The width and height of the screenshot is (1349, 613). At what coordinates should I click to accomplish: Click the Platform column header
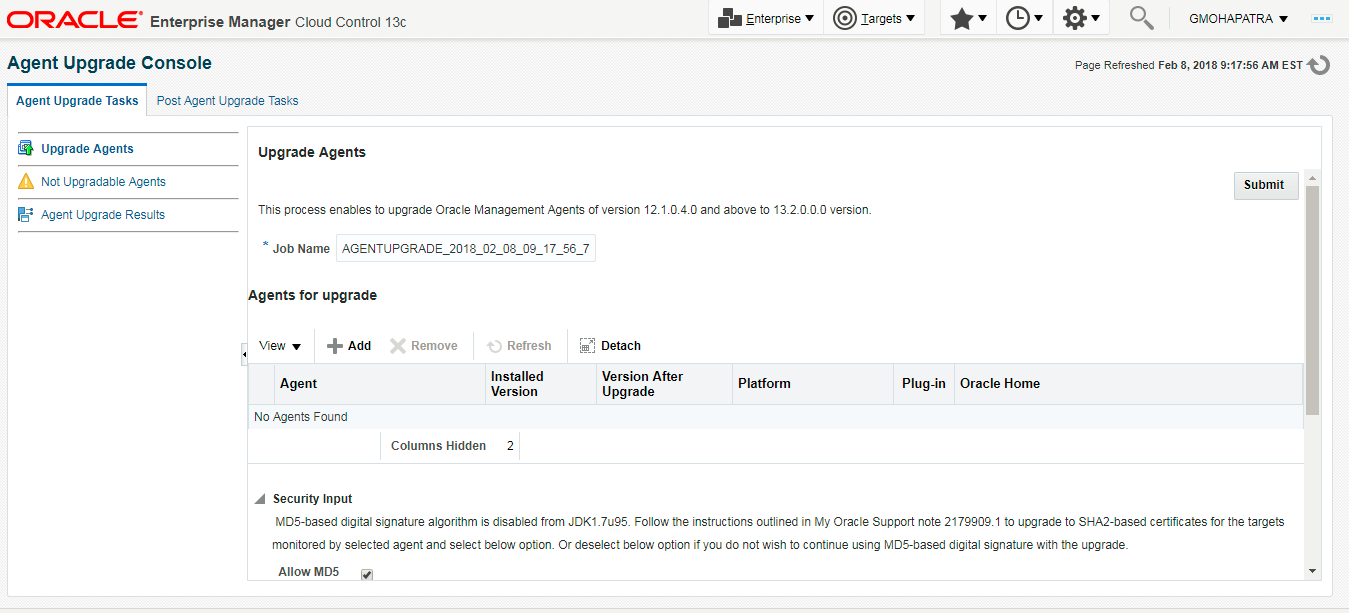(x=813, y=384)
